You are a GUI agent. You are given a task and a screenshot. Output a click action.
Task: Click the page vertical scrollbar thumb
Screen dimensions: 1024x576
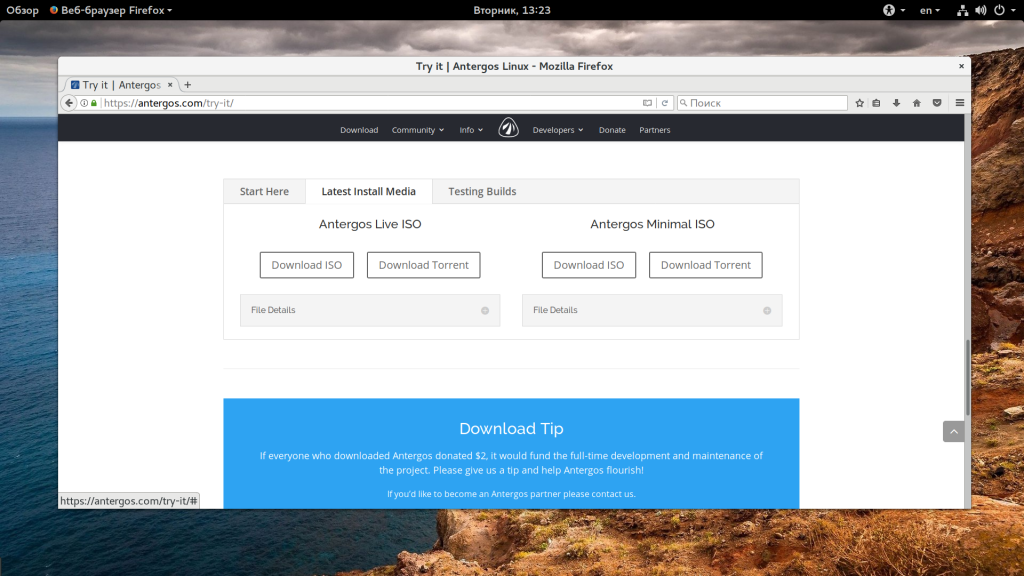967,377
